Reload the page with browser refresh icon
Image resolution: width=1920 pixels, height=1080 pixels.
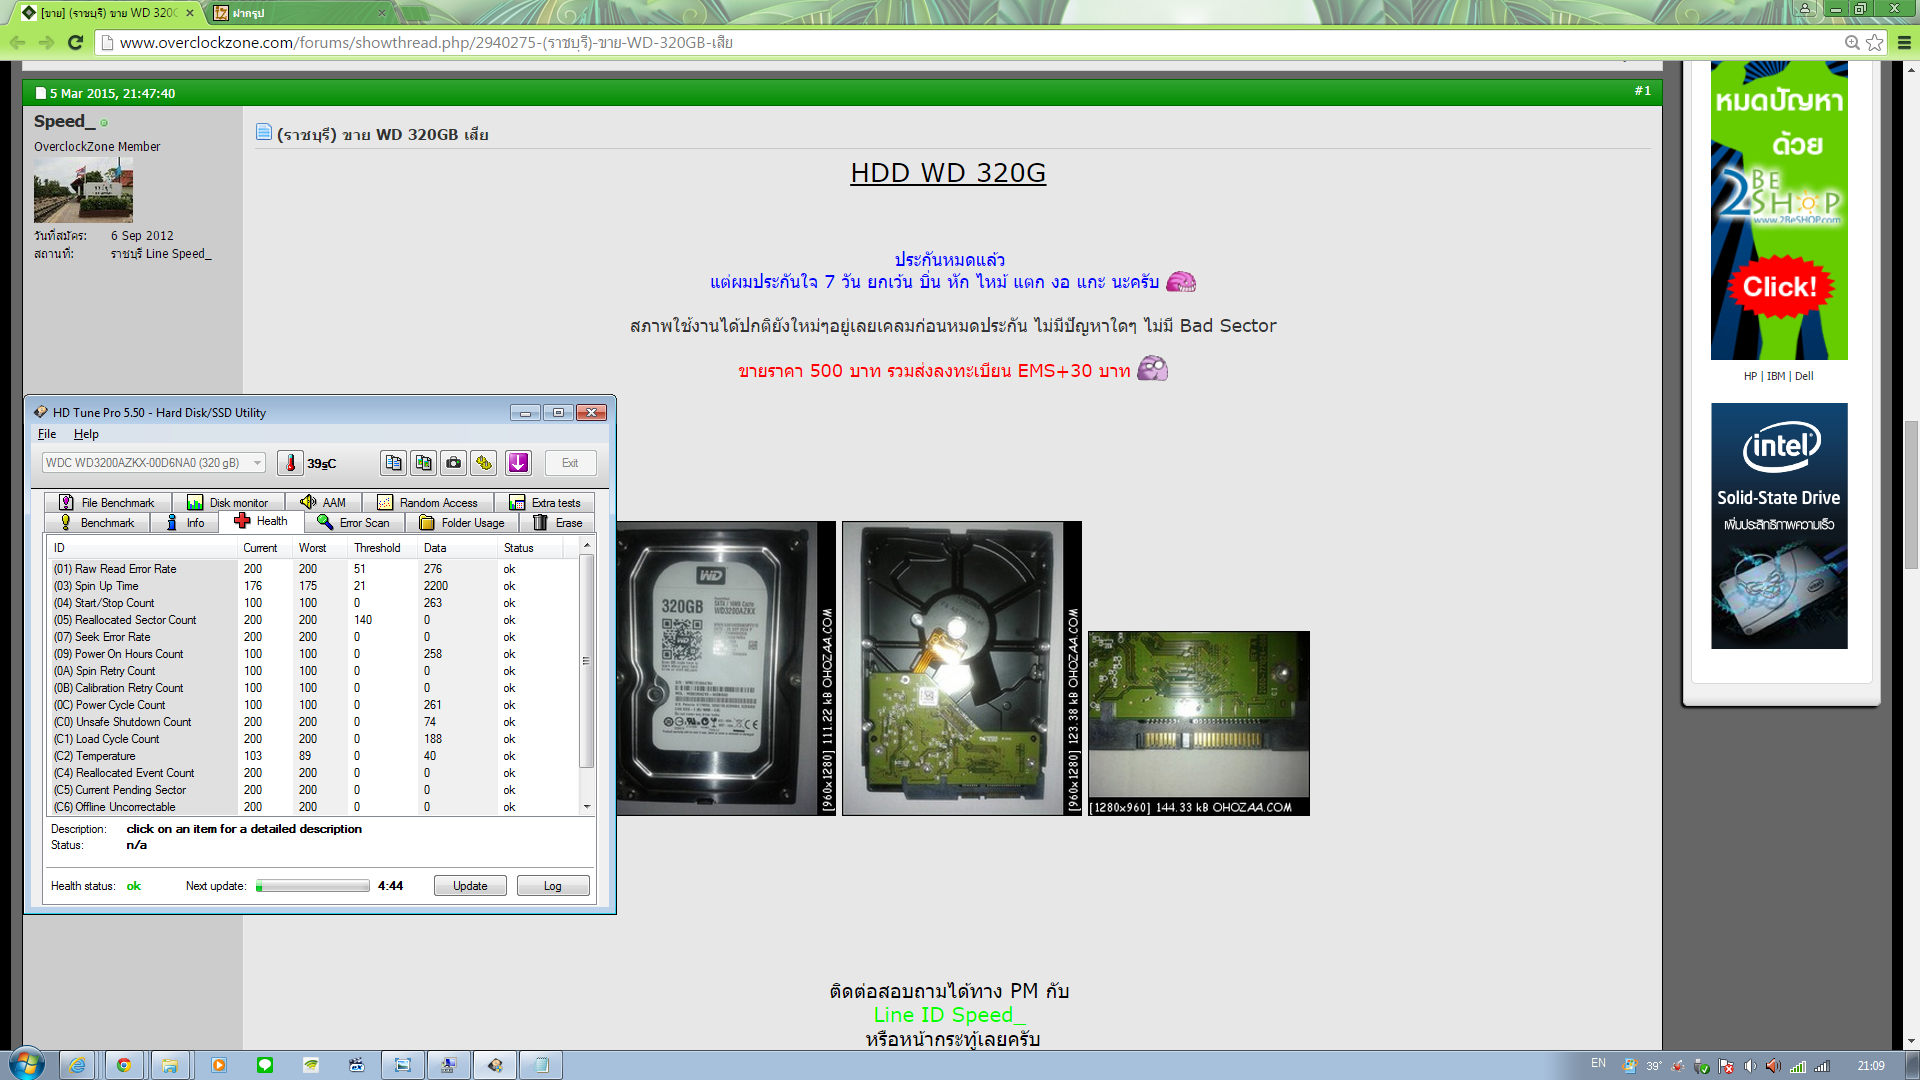75,42
